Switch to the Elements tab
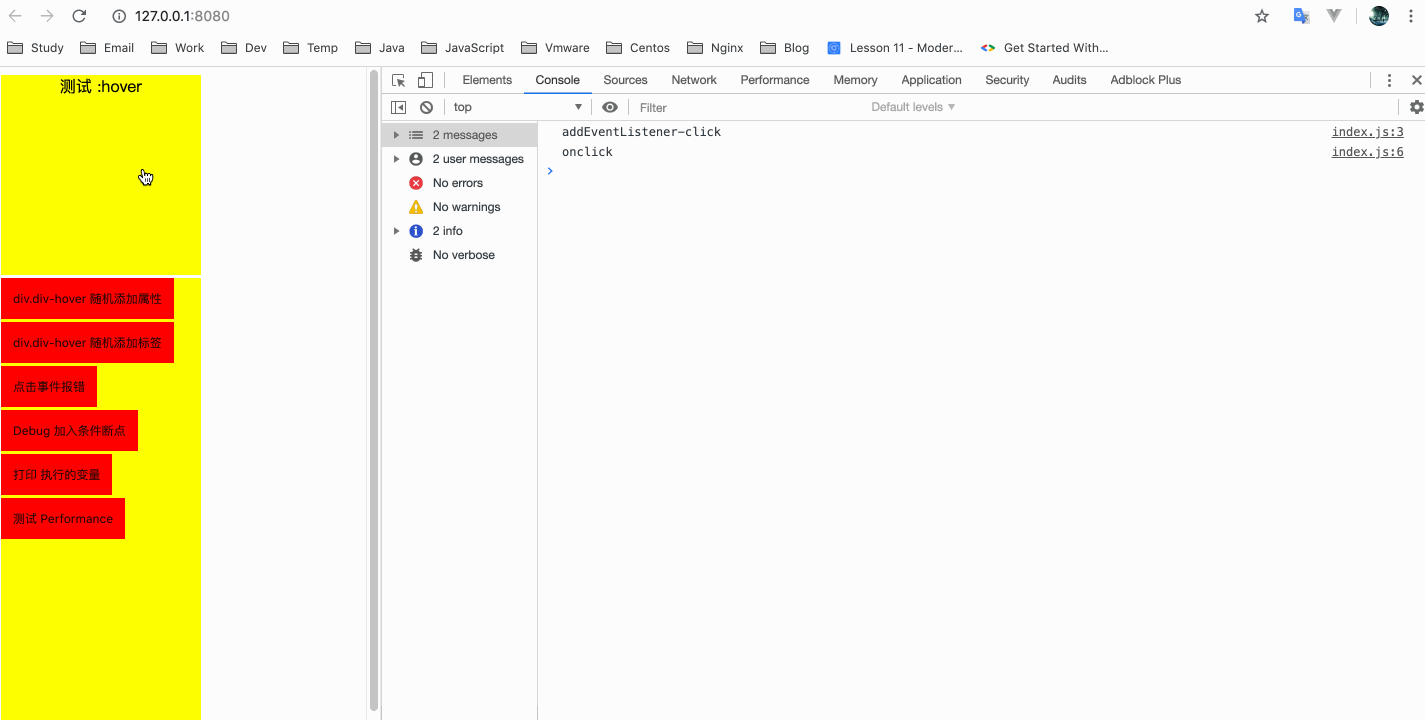The width and height of the screenshot is (1425, 720). click(x=487, y=80)
